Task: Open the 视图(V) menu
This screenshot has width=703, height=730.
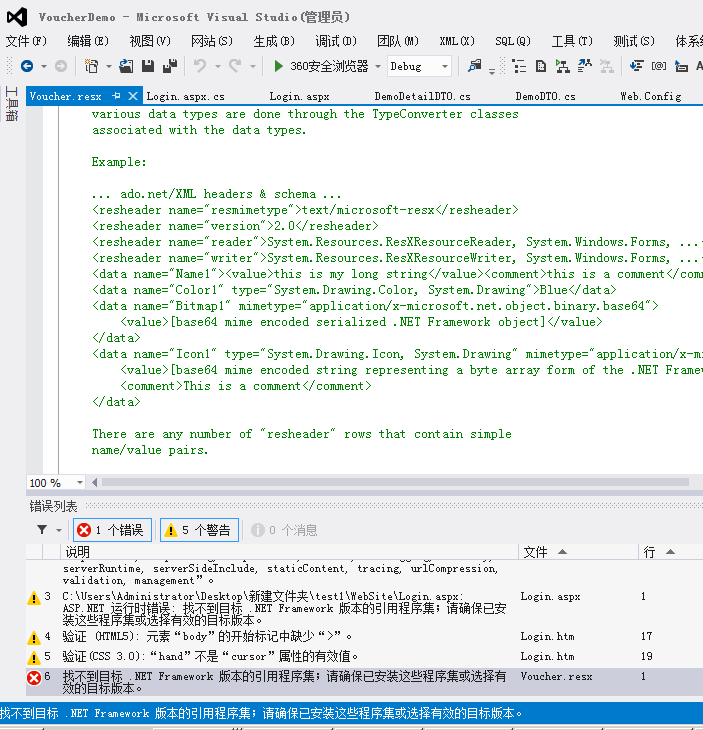Action: (x=150, y=41)
